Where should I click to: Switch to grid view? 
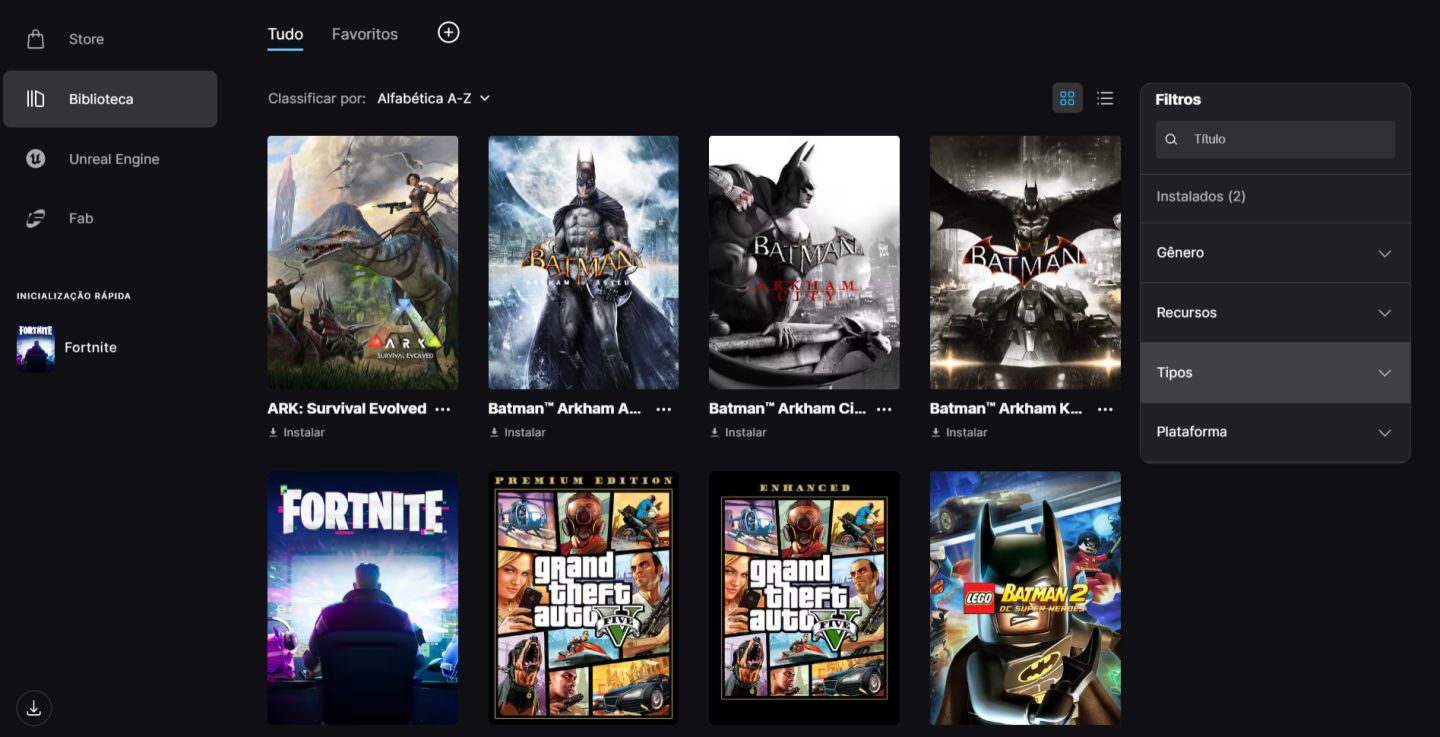[1067, 98]
